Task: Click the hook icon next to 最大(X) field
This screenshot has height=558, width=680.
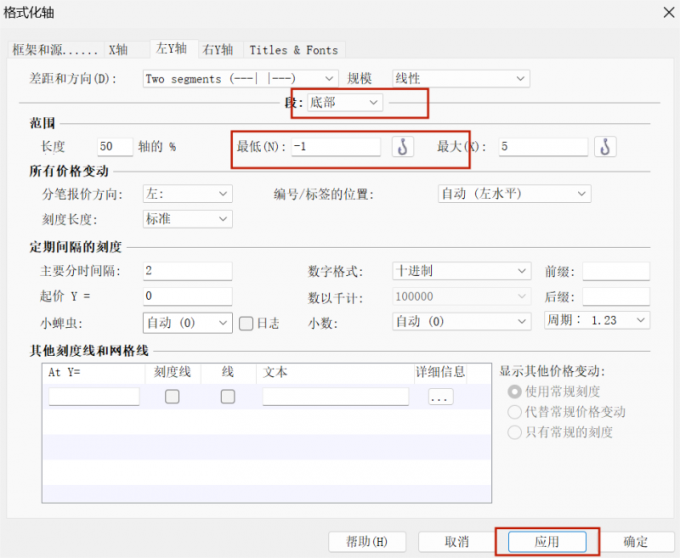Action: (605, 147)
